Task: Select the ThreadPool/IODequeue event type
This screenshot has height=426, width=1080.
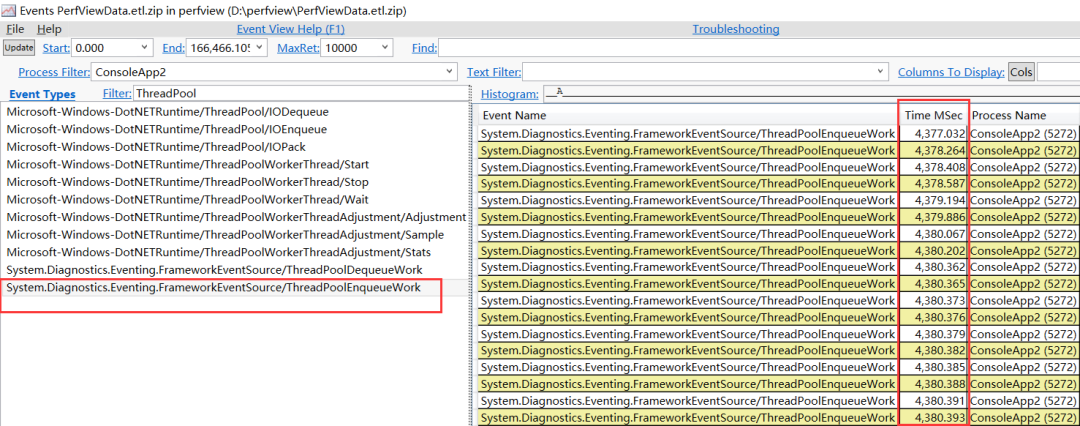Action: tap(167, 112)
